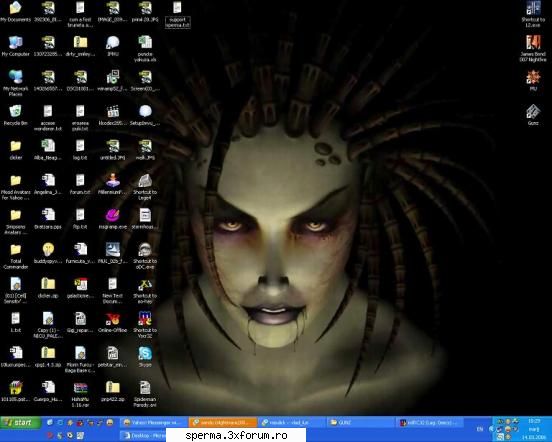
Task: Select the My Network Places icon
Action: pos(15,83)
